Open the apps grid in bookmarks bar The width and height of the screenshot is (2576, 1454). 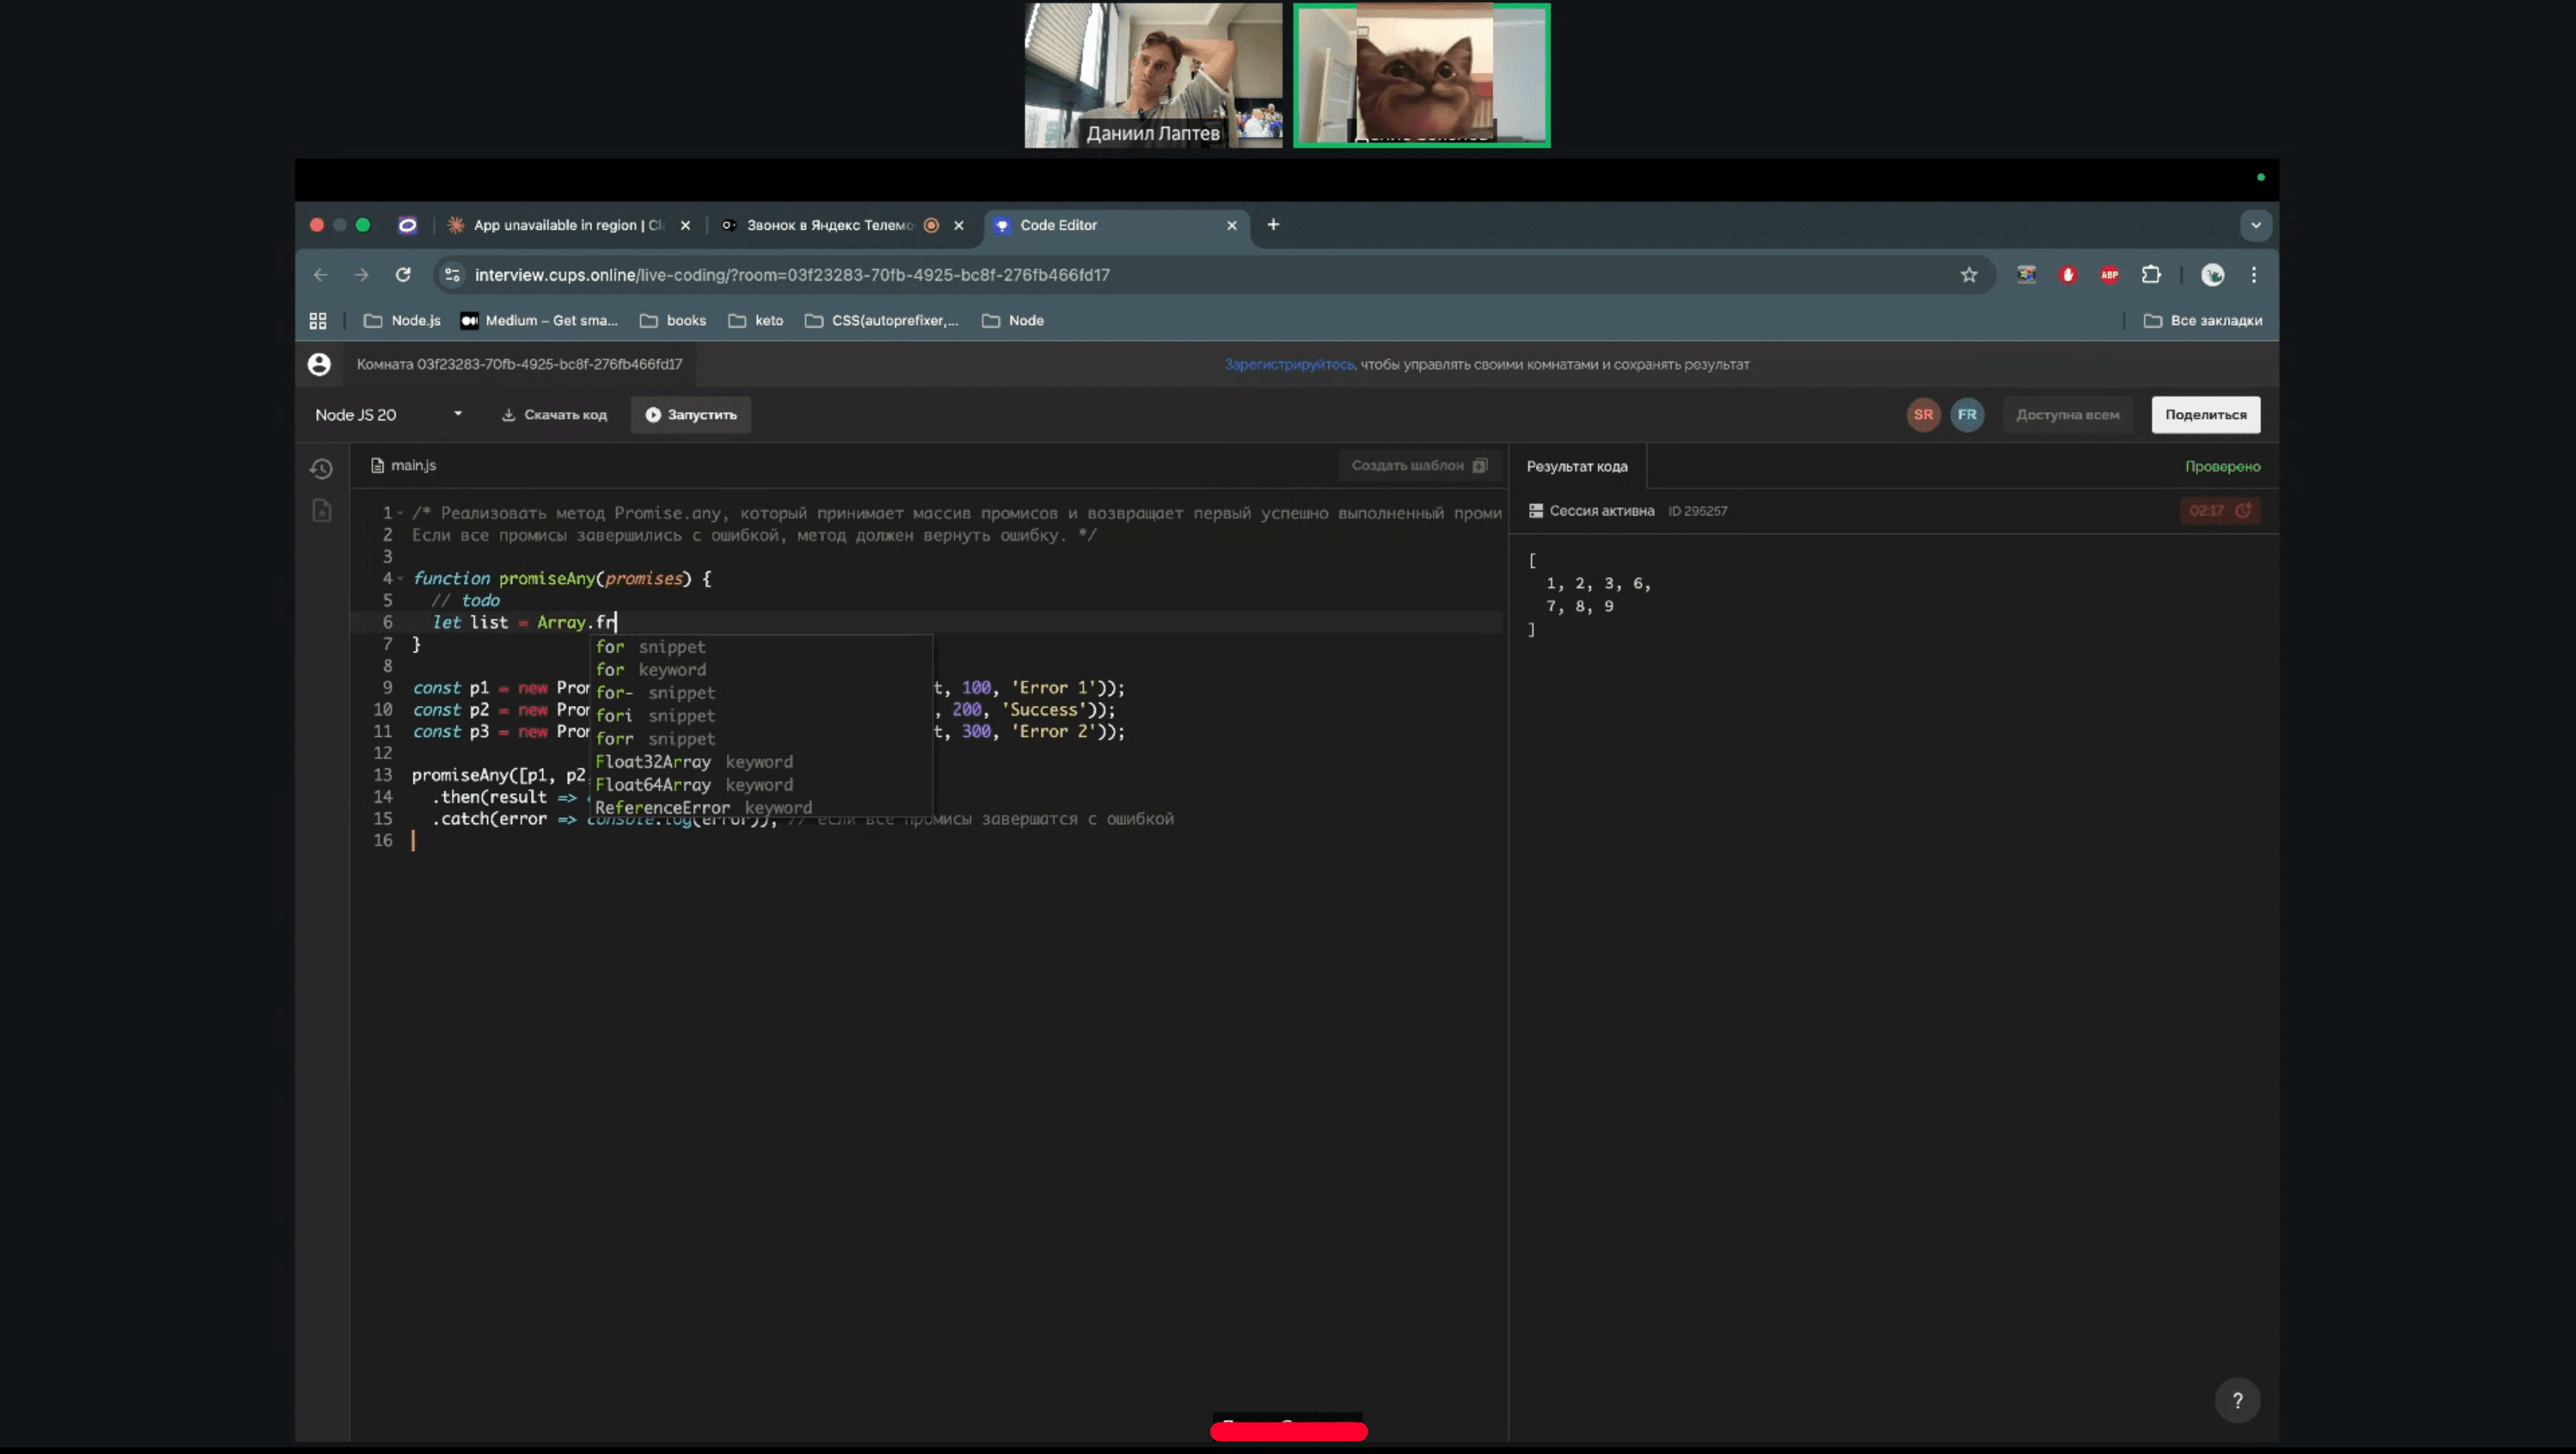click(x=318, y=321)
